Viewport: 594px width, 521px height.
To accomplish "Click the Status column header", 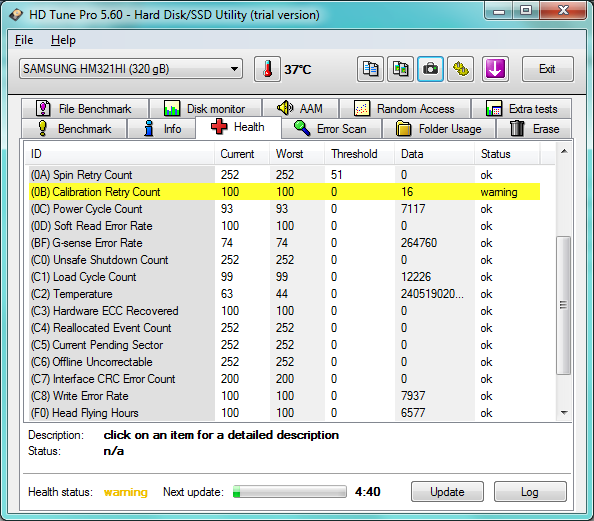I will (x=507, y=154).
